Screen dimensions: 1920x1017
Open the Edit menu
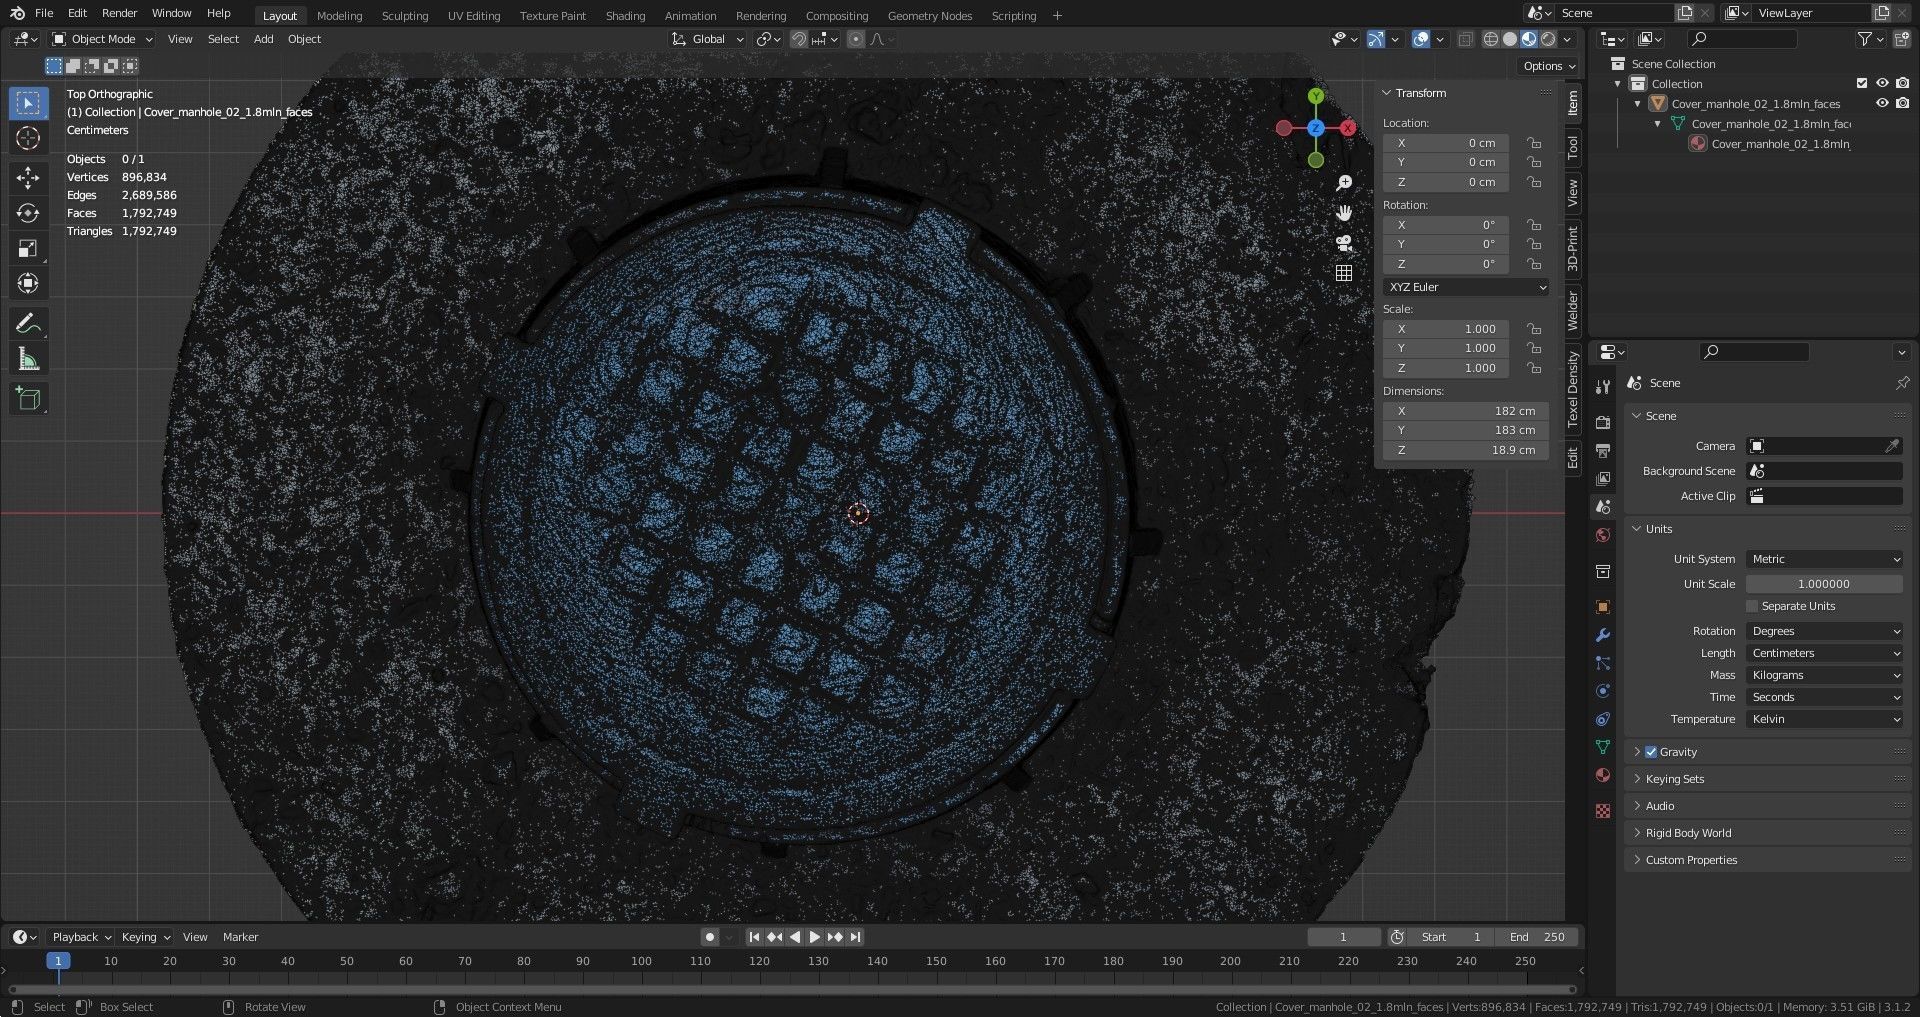tap(77, 13)
